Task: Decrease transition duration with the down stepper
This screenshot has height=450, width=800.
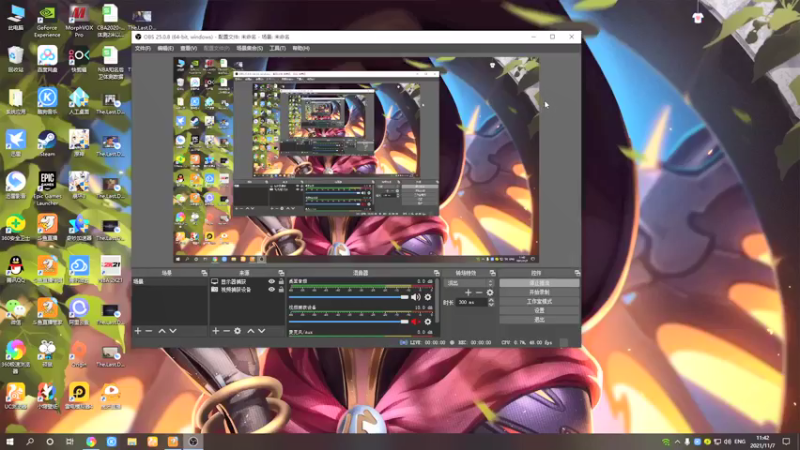Action: tap(491, 305)
